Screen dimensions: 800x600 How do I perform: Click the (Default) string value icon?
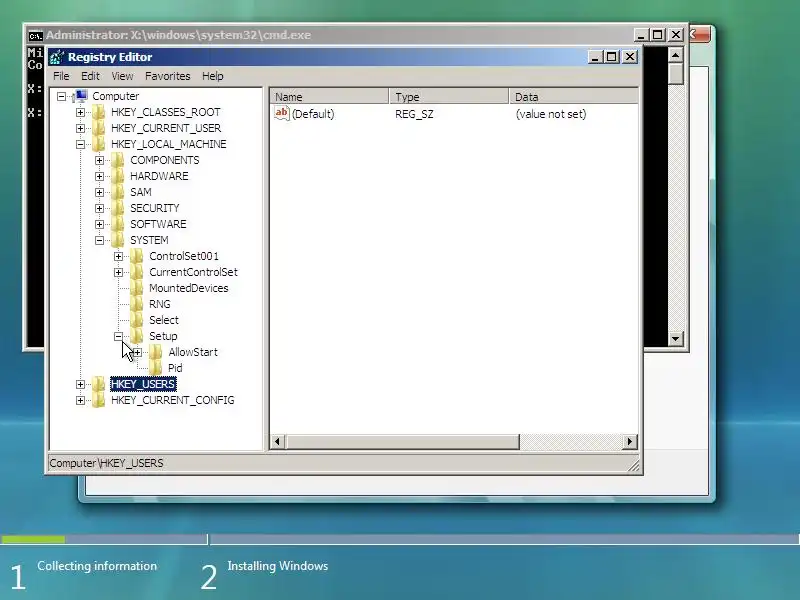pos(282,113)
